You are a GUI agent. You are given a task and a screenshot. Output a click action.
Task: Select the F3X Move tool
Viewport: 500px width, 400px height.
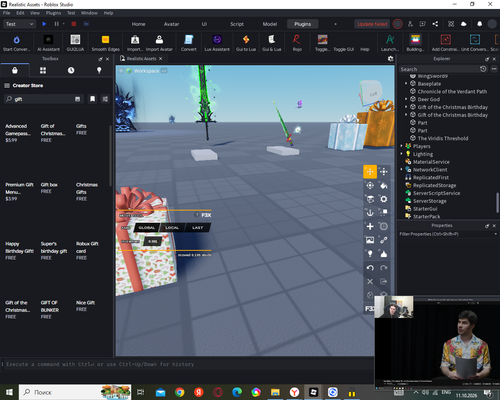pos(370,172)
